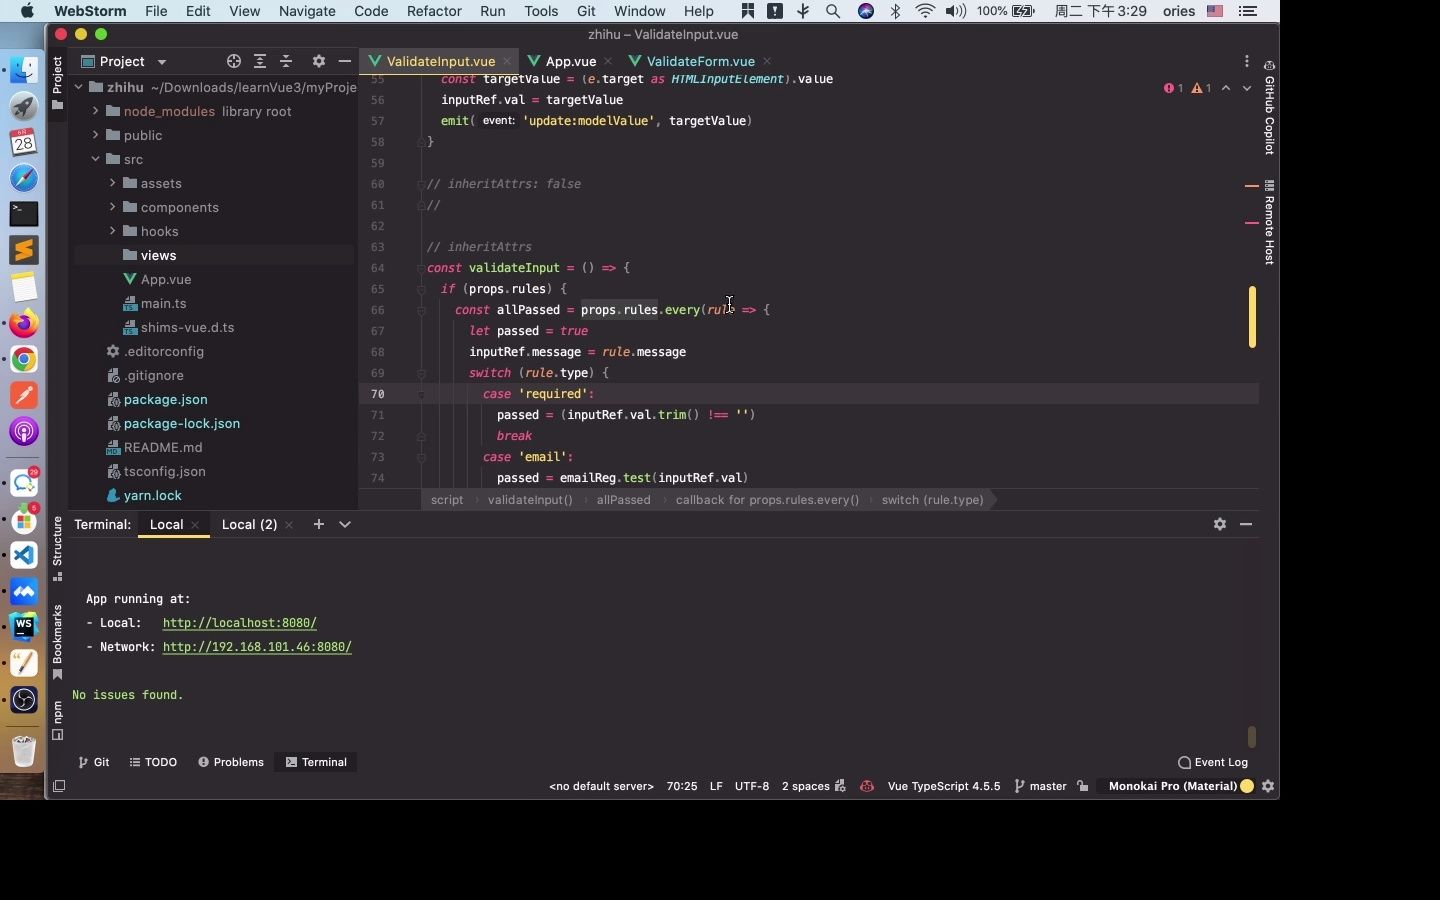This screenshot has width=1440, height=900.
Task: Open the Refactor menu
Action: pos(434,11)
